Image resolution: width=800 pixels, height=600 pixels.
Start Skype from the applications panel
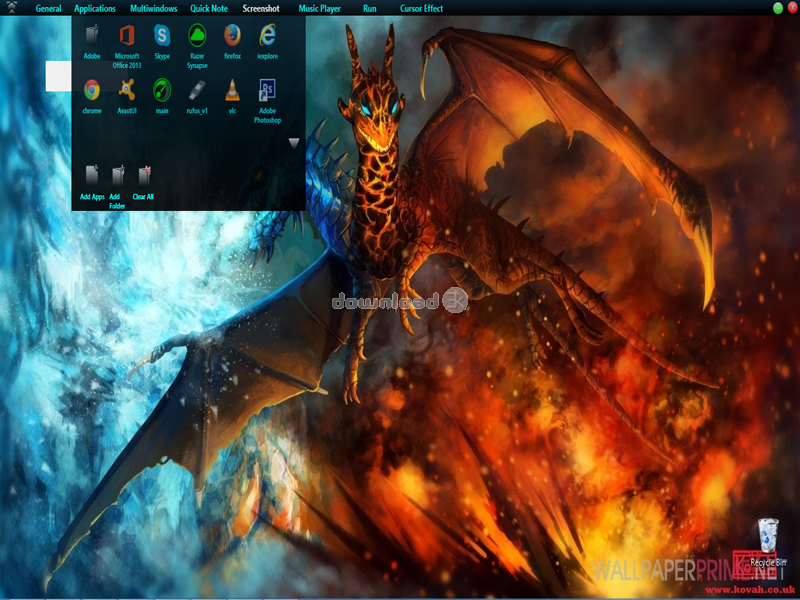coord(162,36)
